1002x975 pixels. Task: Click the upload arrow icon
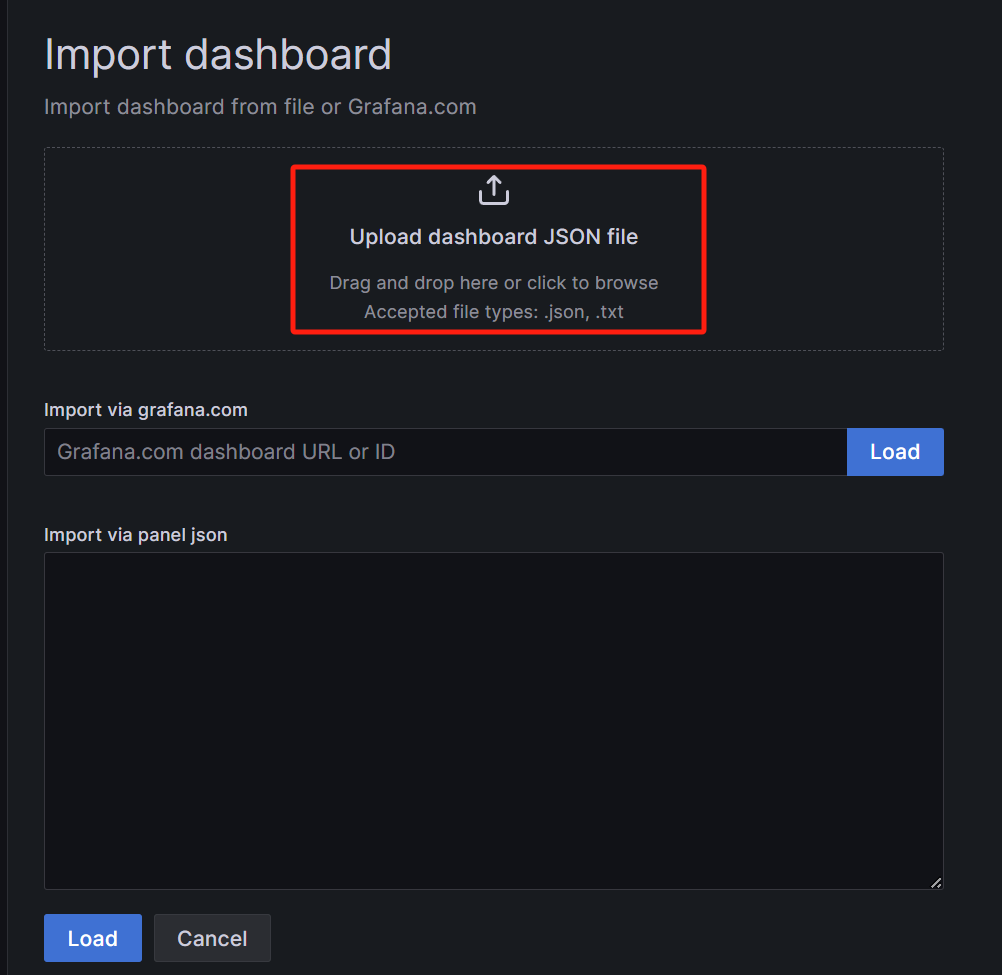(x=494, y=190)
